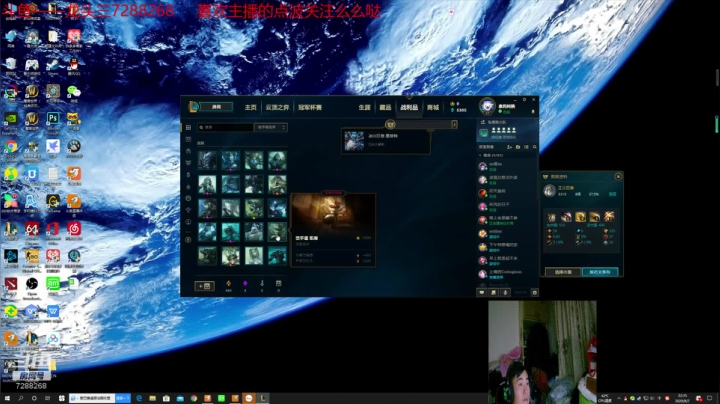Image resolution: width=720 pixels, height=404 pixels.
Task: Click the gold-bordered button in the player popup
Action: click(x=563, y=272)
